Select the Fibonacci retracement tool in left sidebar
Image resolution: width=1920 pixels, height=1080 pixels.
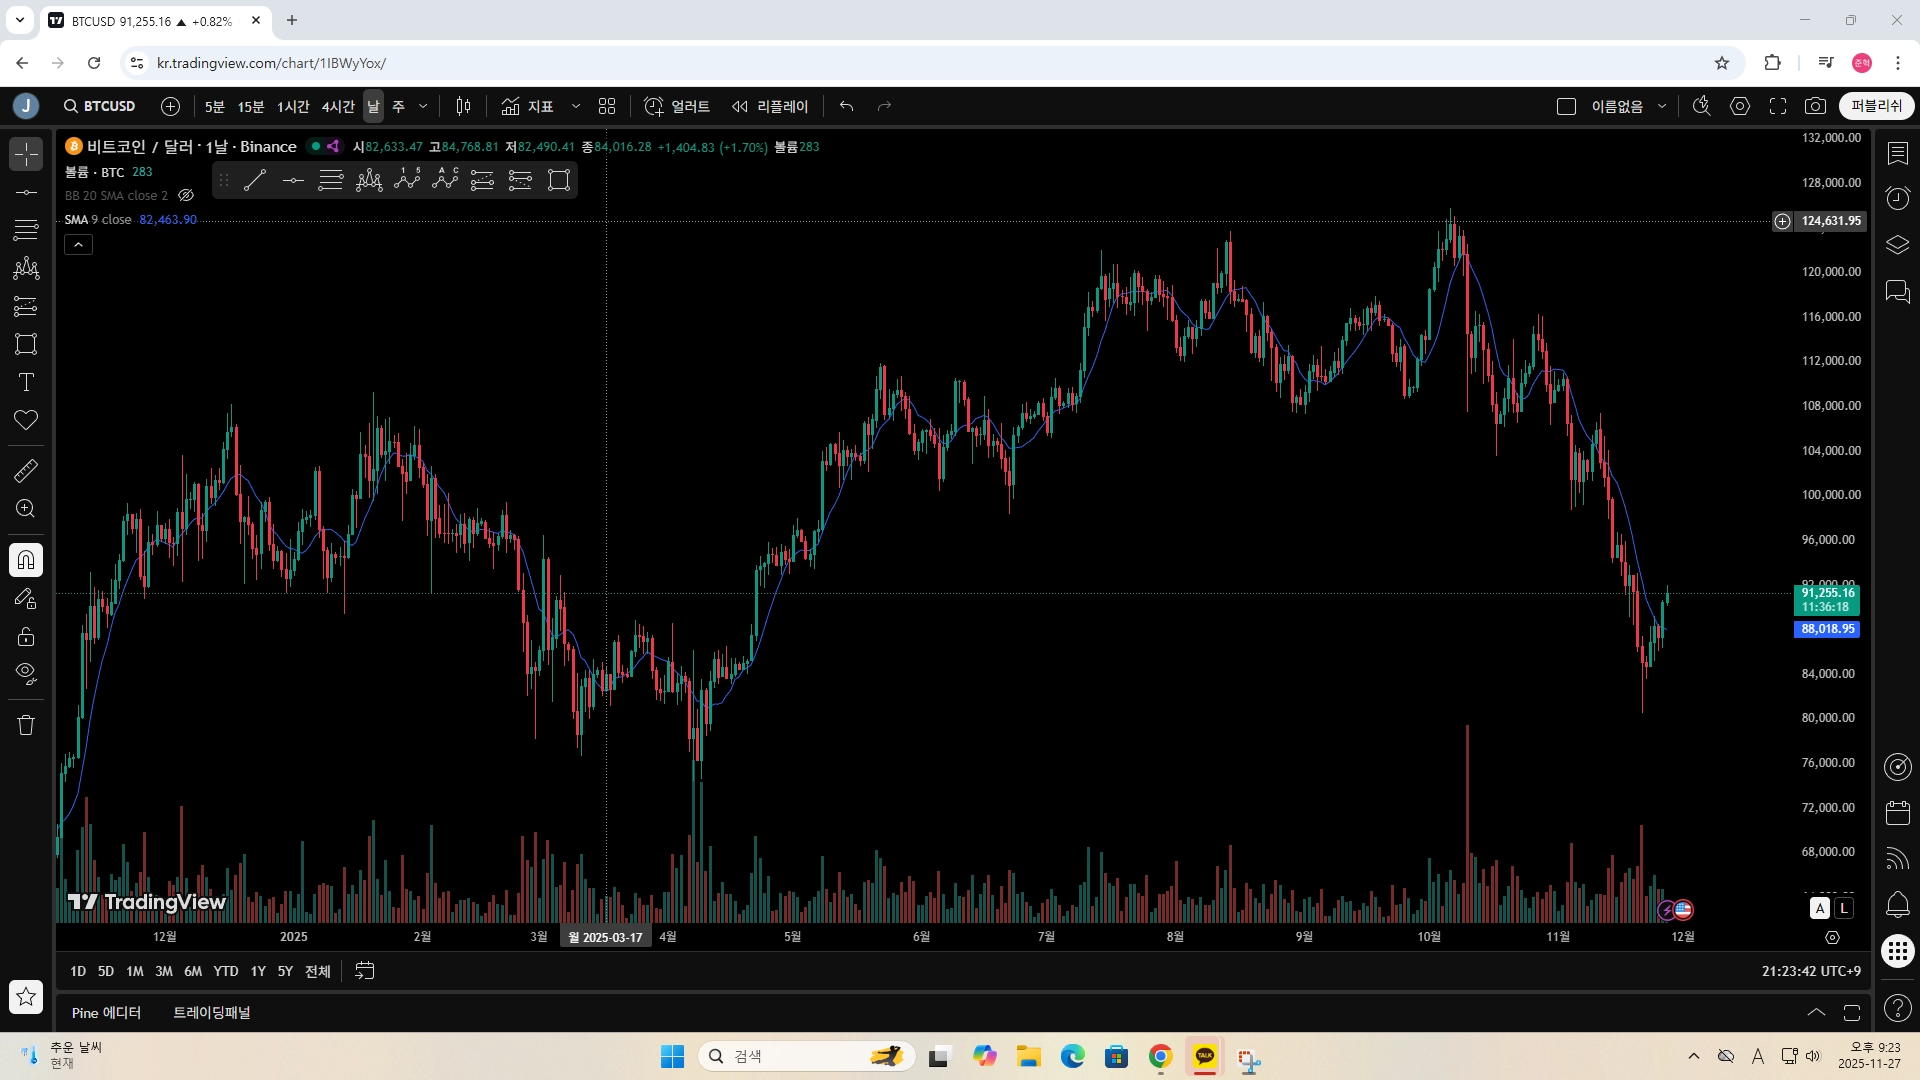26,230
